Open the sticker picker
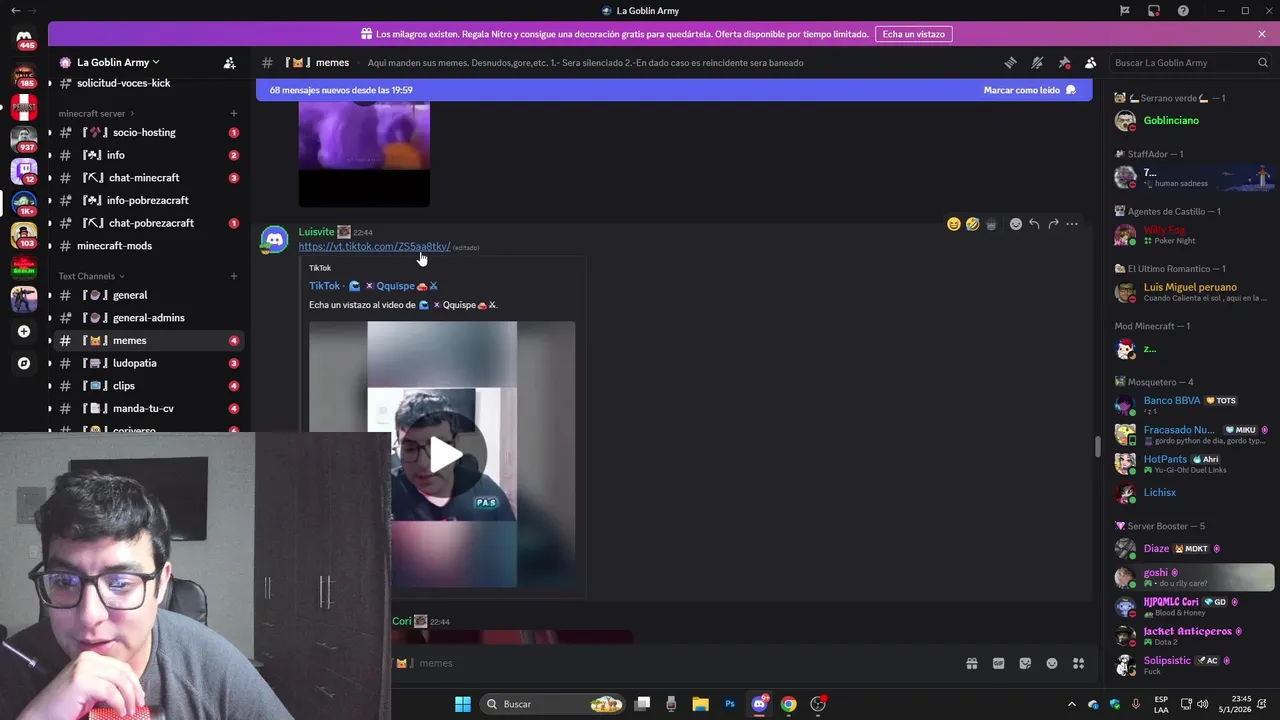This screenshot has width=1280, height=720. pyautogui.click(x=1025, y=663)
